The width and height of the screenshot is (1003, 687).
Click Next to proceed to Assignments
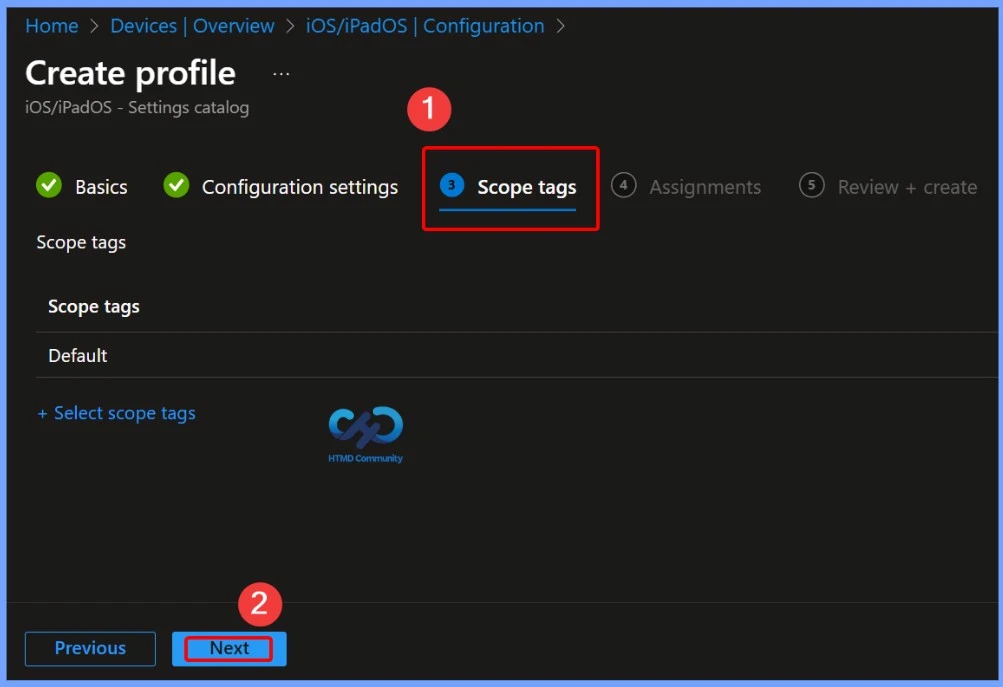pyautogui.click(x=228, y=648)
